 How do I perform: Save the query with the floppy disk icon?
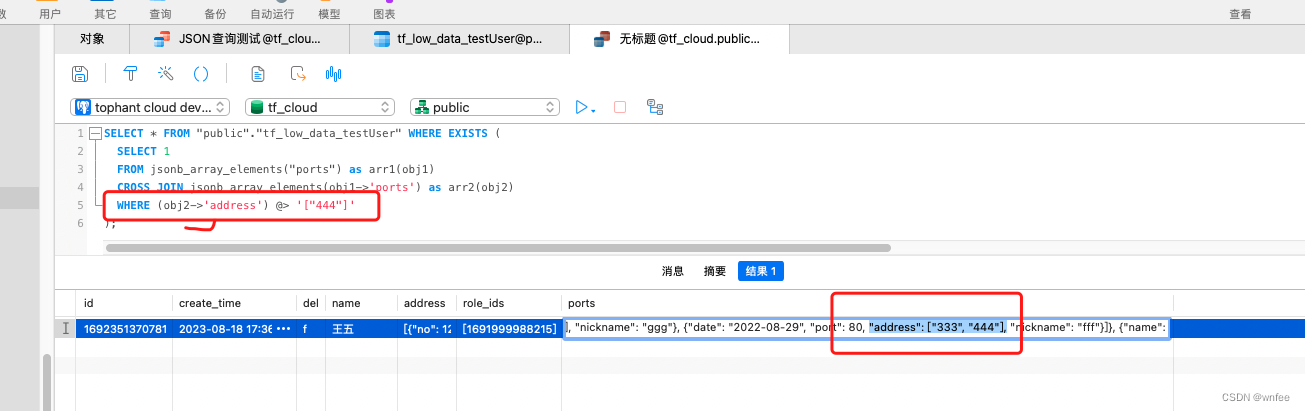click(80, 73)
